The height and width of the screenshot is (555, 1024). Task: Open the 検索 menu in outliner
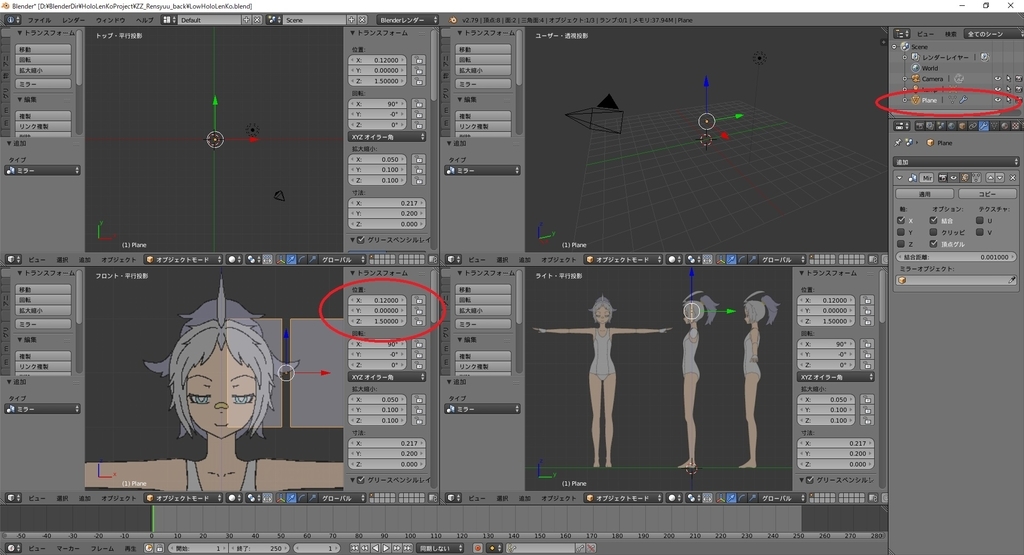pyautogui.click(x=951, y=34)
